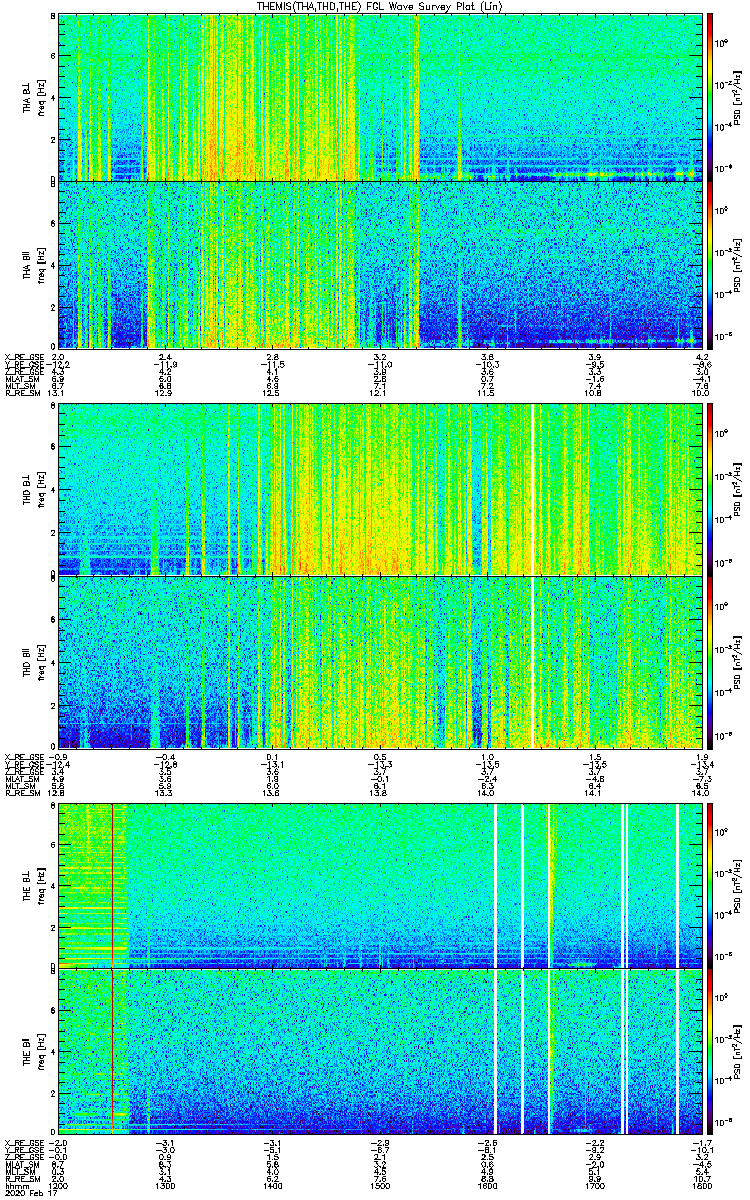
Task: Click the THD B-perpendicular spectrogram panel
Action: [380, 489]
